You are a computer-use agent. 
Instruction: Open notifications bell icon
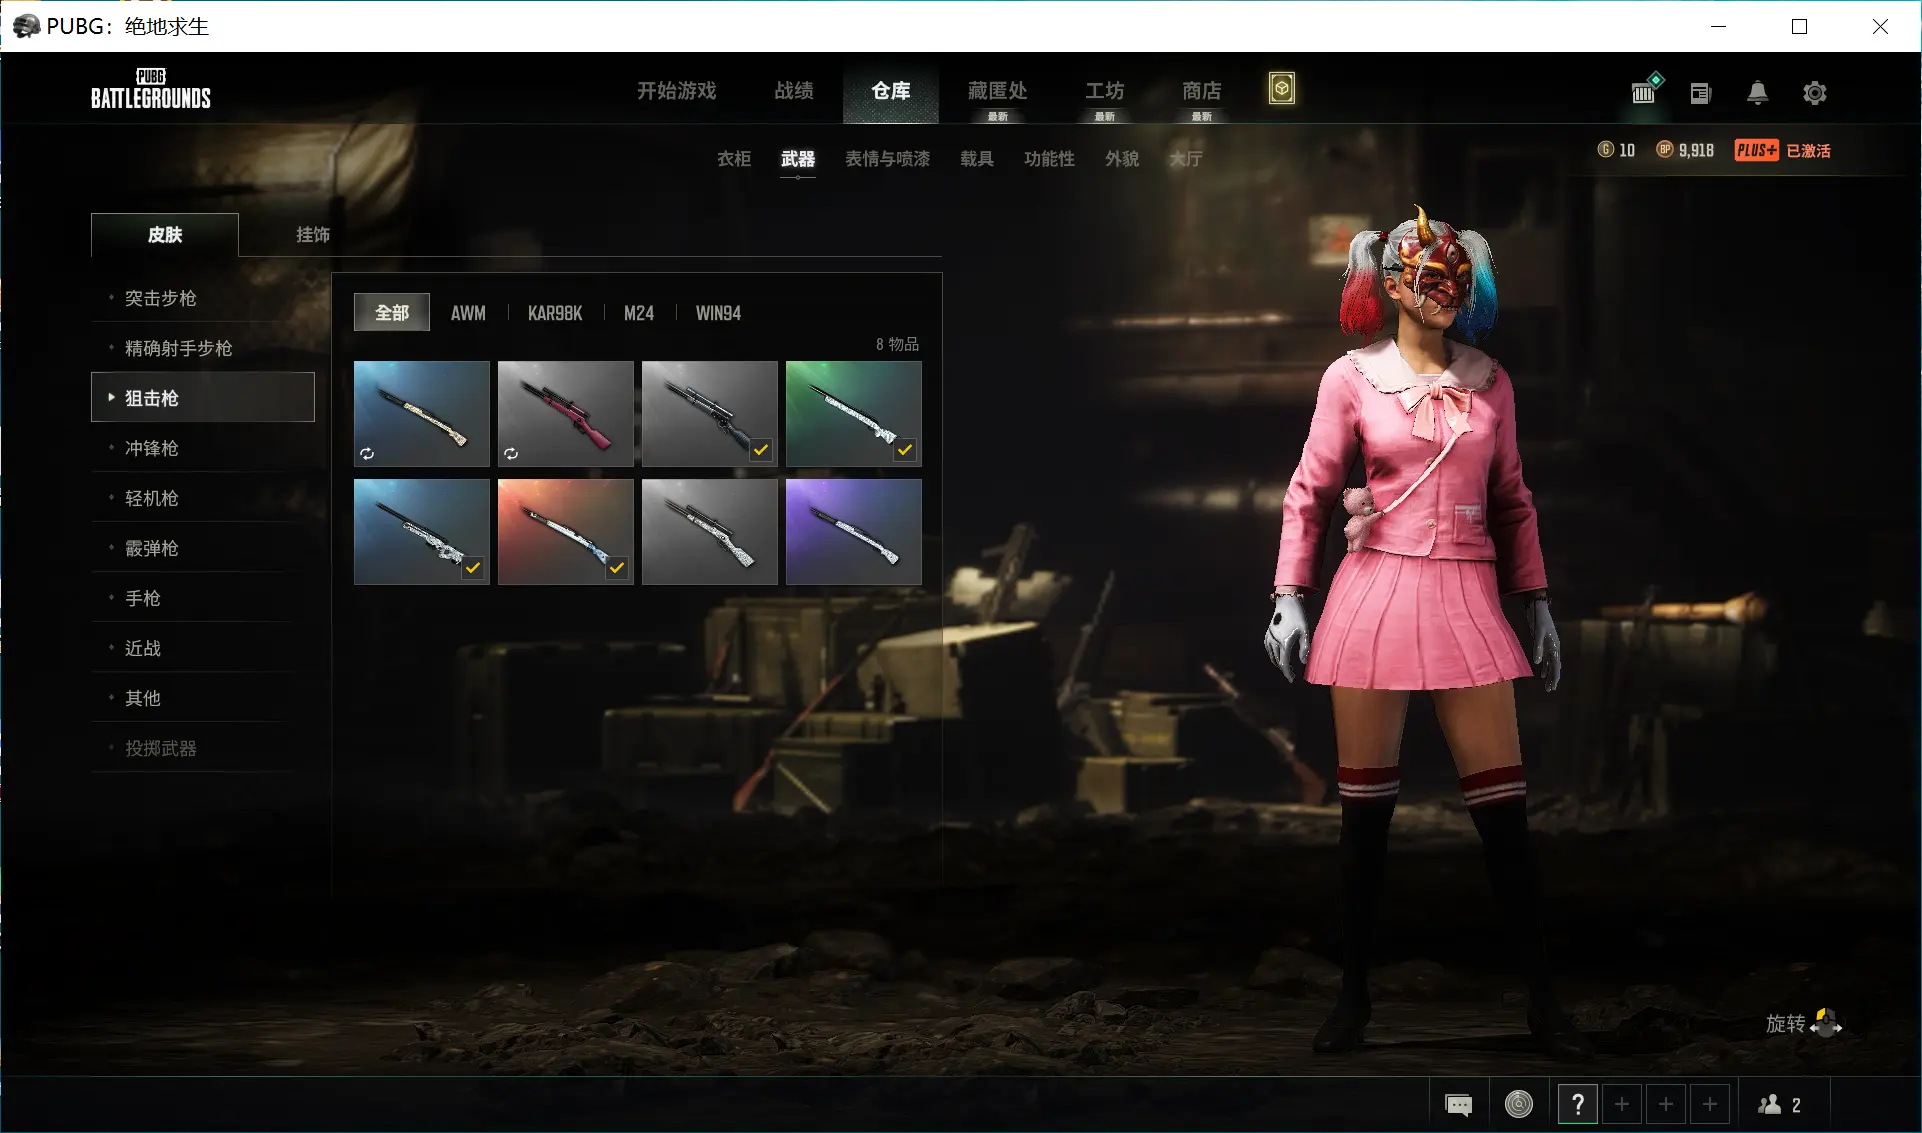[x=1757, y=93]
